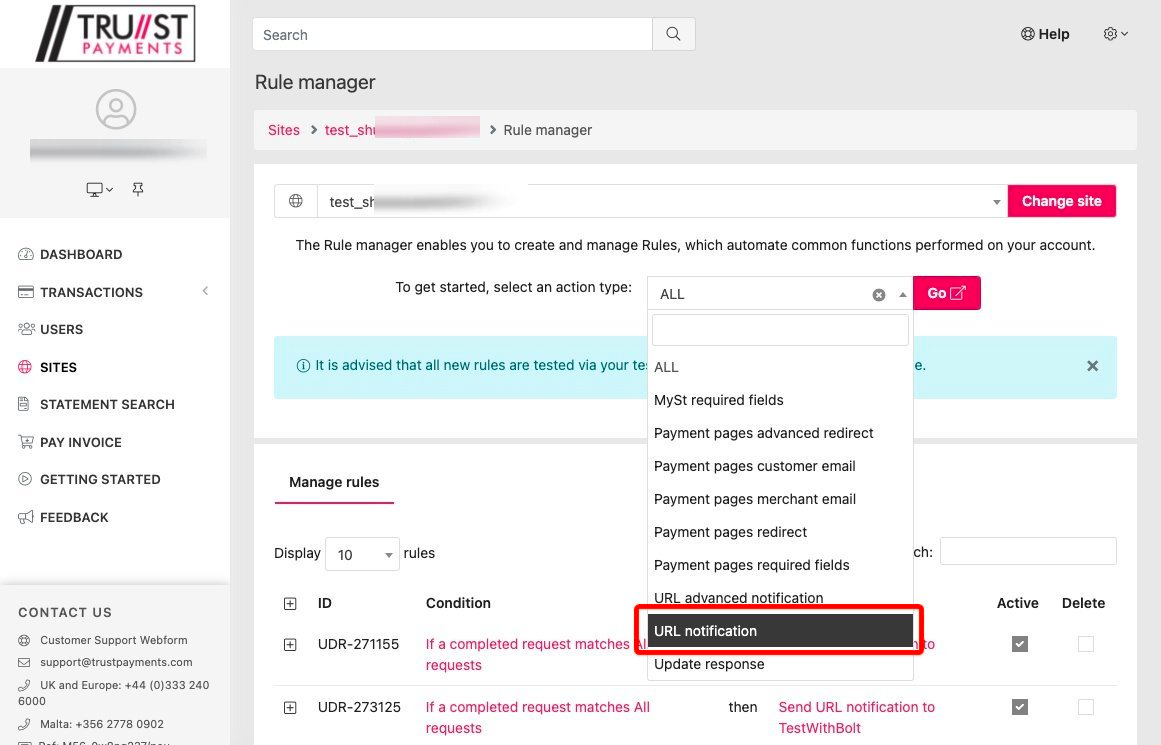Open Sites in sidebar

58,367
